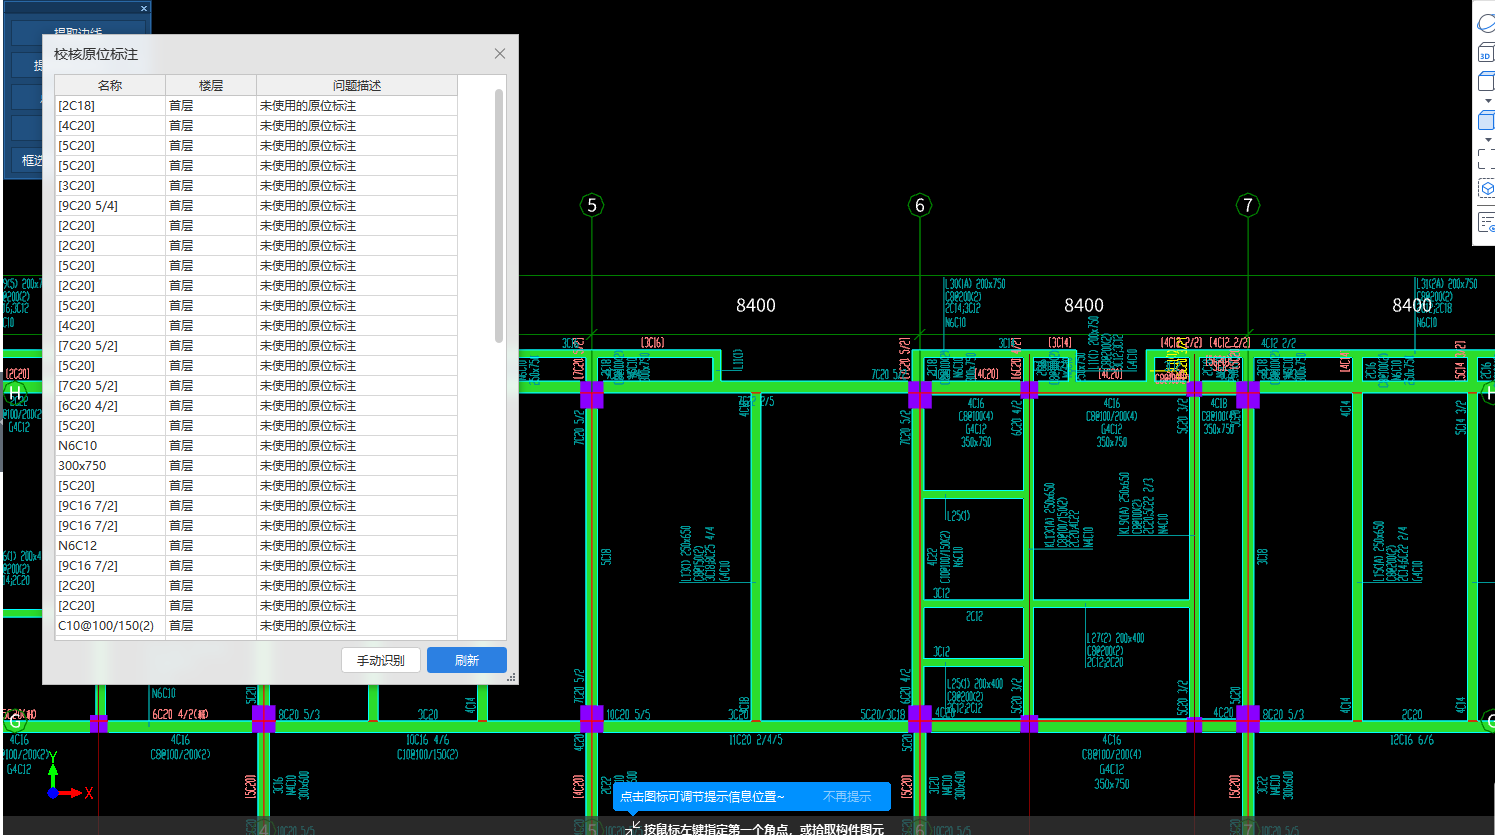
Task: Click the dialog's vertical scrollbar thumb
Action: coord(499,215)
